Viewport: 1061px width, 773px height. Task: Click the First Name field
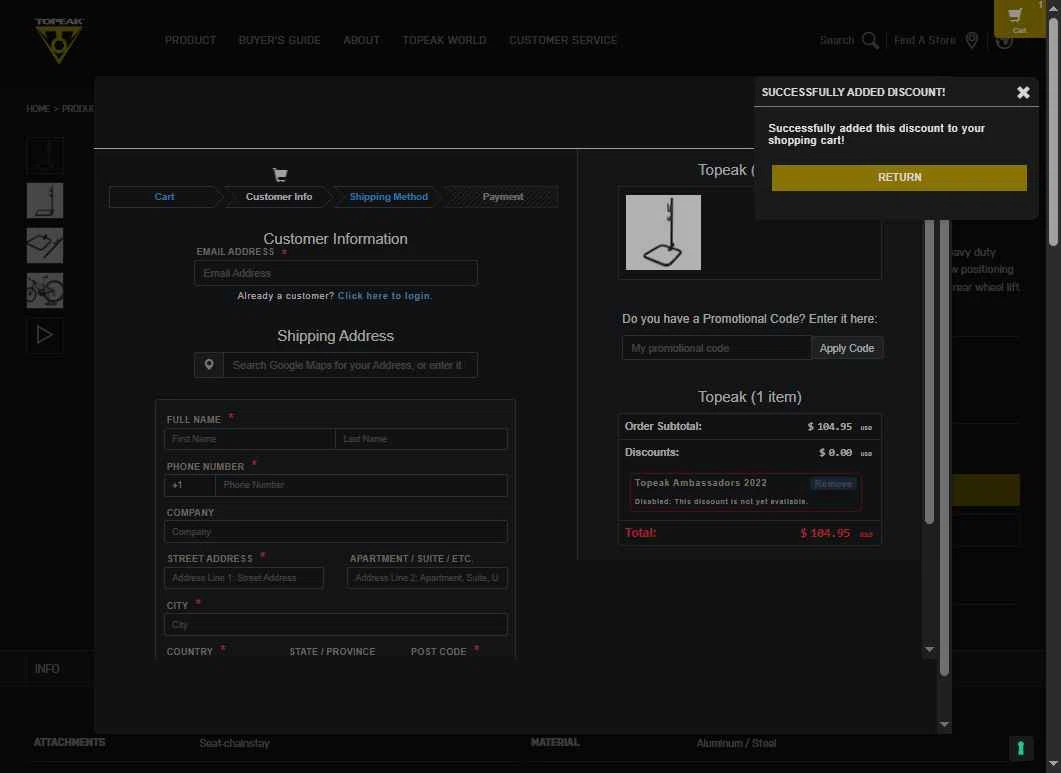[x=250, y=439]
